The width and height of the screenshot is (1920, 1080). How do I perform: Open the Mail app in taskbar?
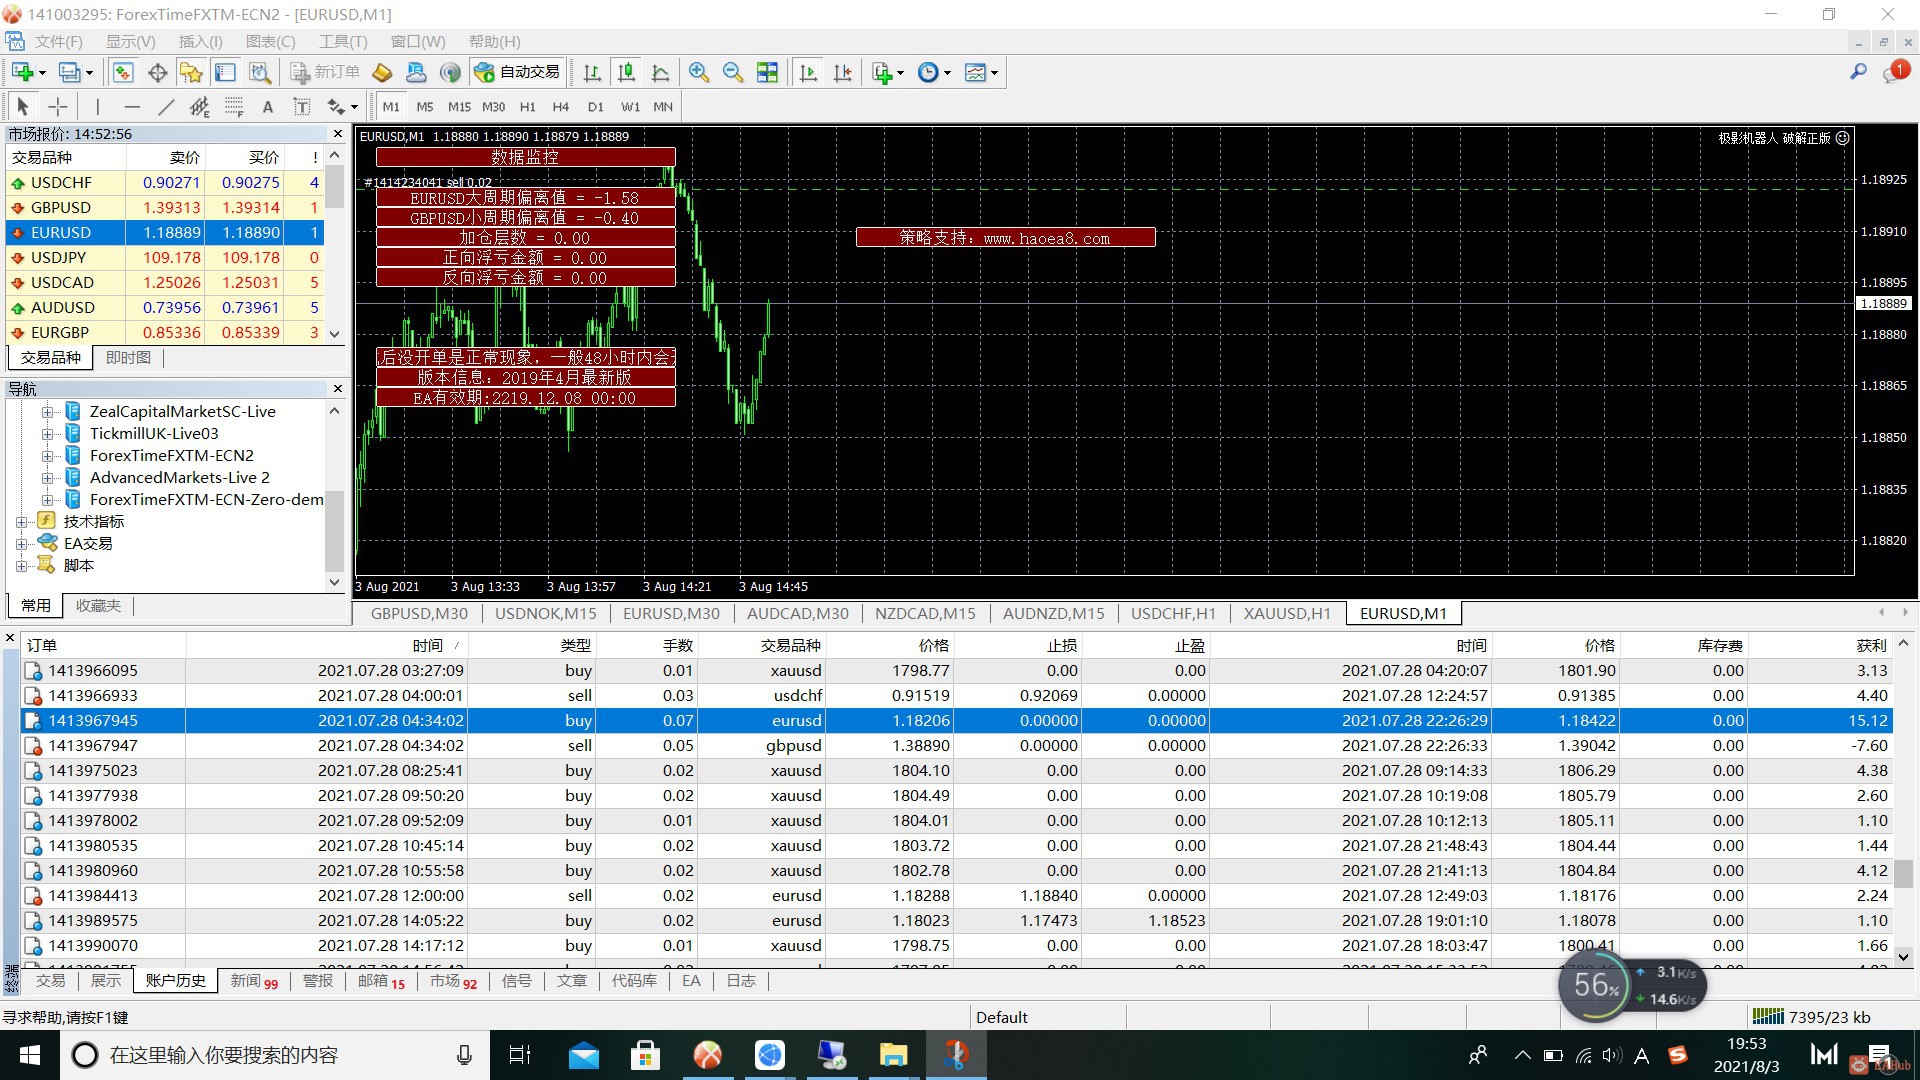[583, 1055]
